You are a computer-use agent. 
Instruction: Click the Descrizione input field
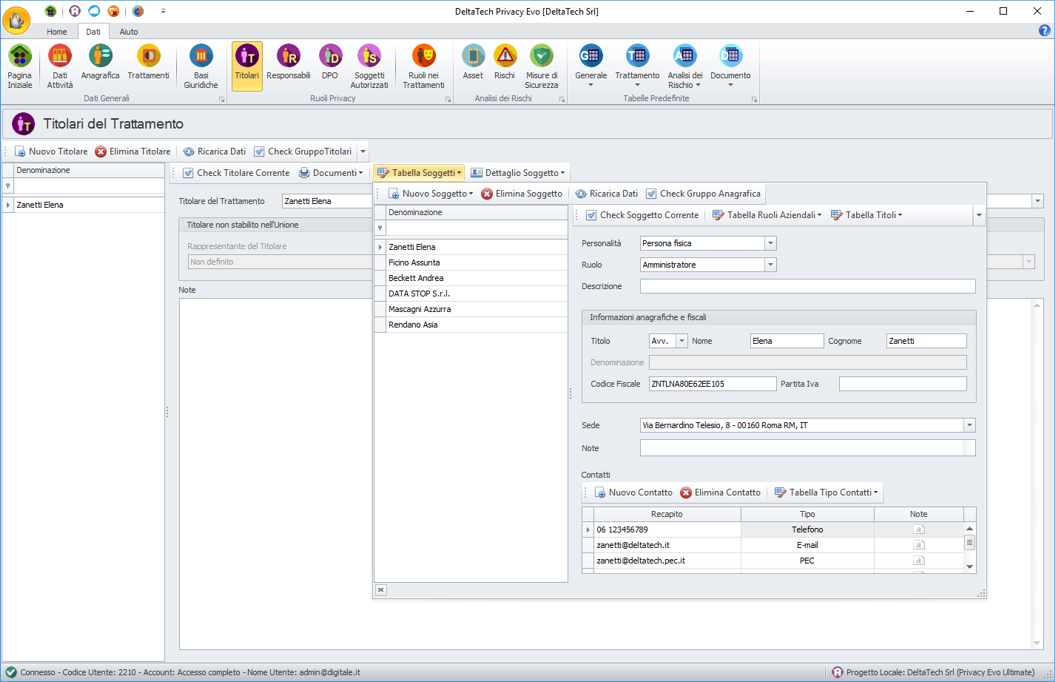(807, 287)
